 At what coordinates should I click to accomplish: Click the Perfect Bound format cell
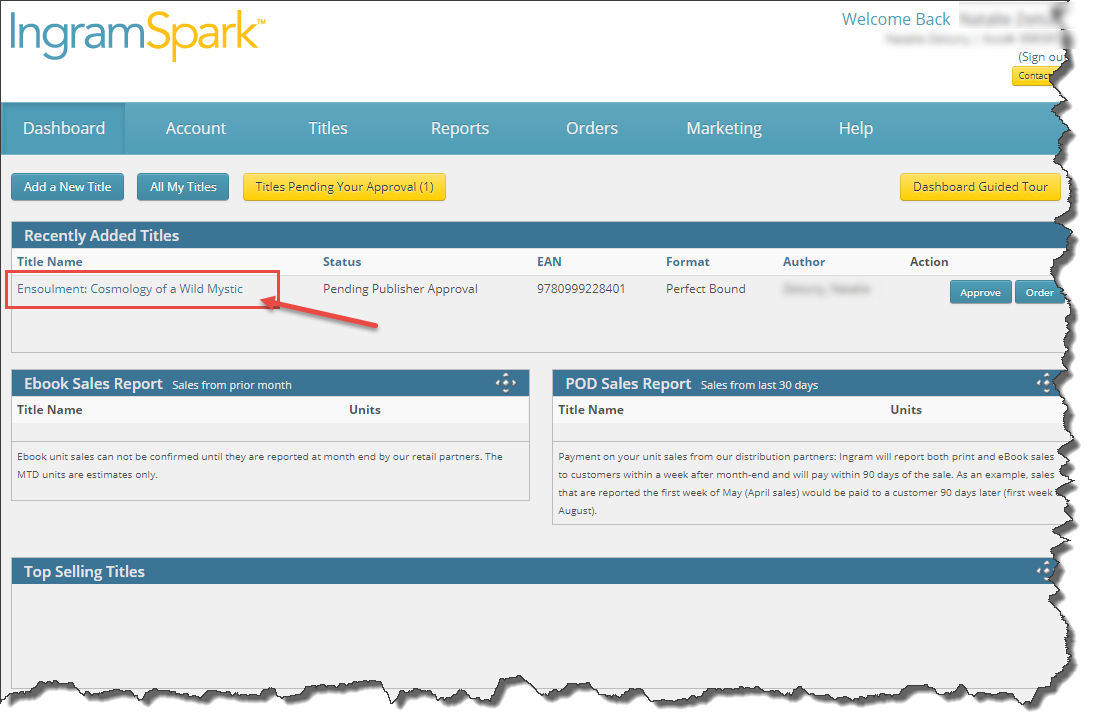706,289
